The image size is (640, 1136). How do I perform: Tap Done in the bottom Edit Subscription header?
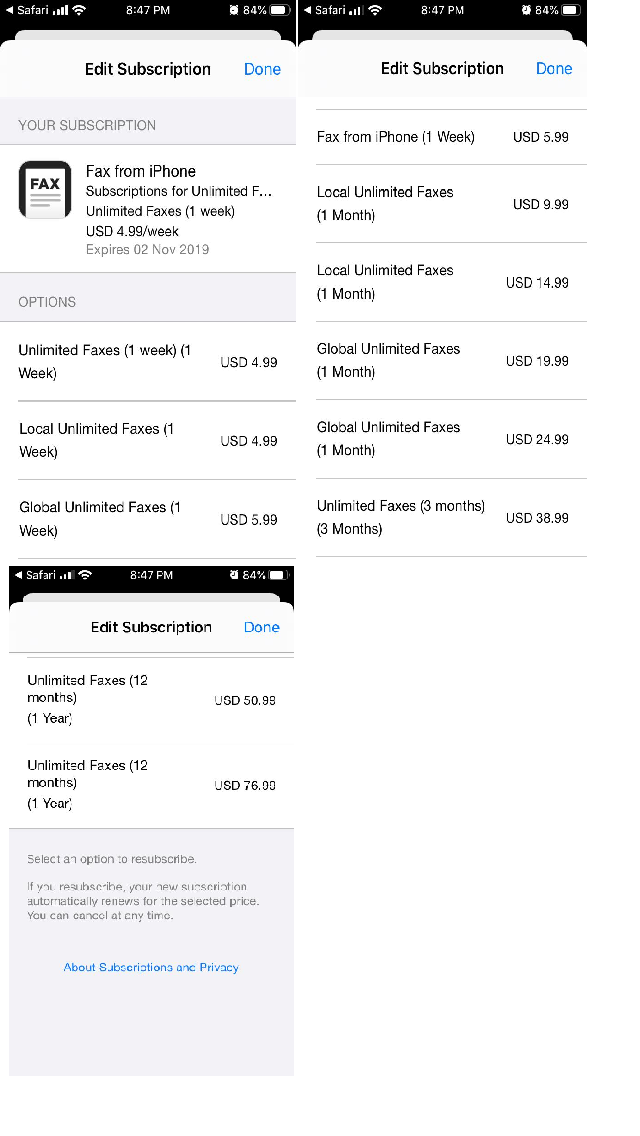coord(262,627)
